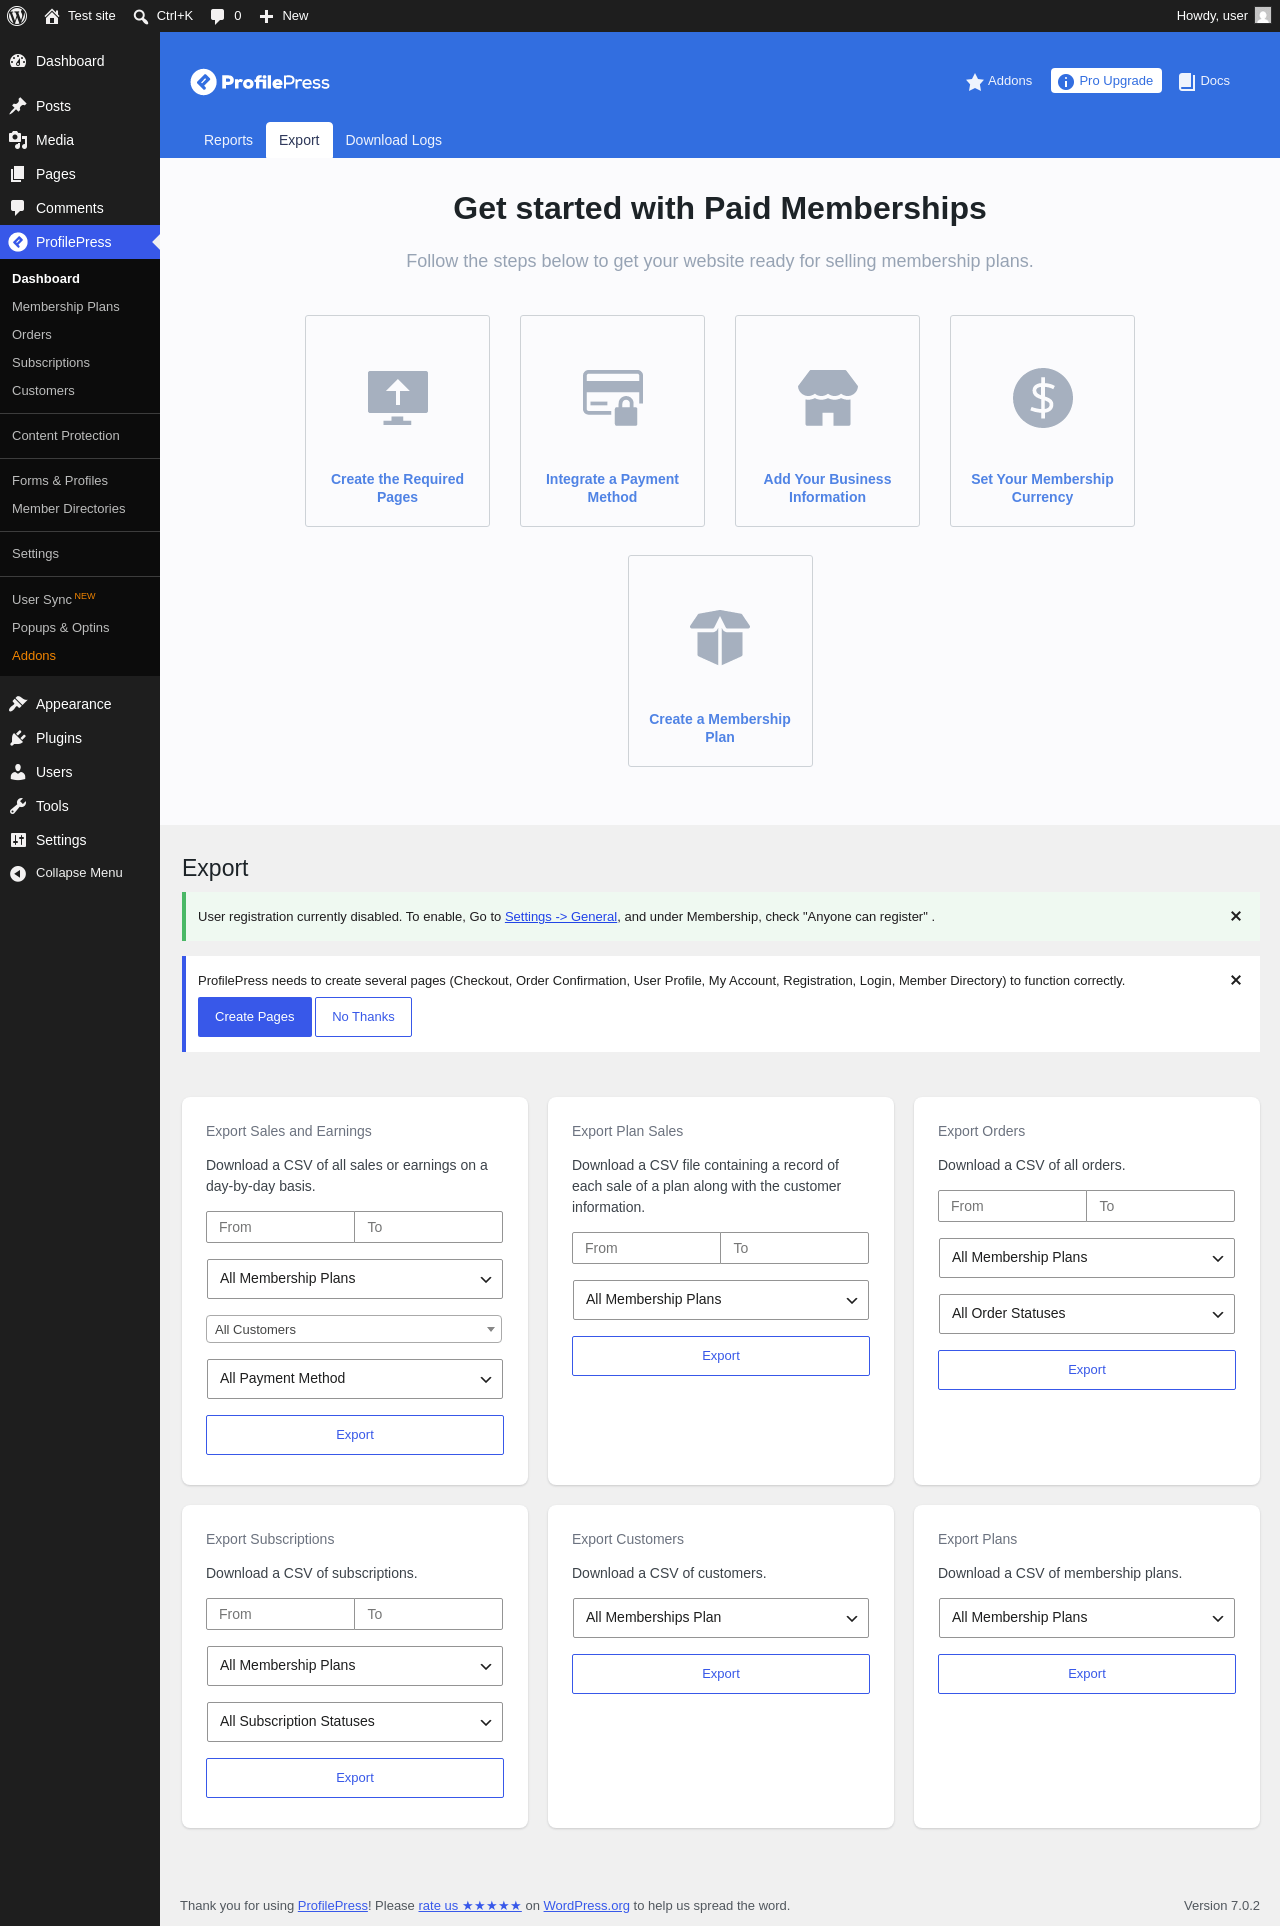This screenshot has width=1280, height=1926.
Task: Click the To date field in Export Orders
Action: 1161,1206
